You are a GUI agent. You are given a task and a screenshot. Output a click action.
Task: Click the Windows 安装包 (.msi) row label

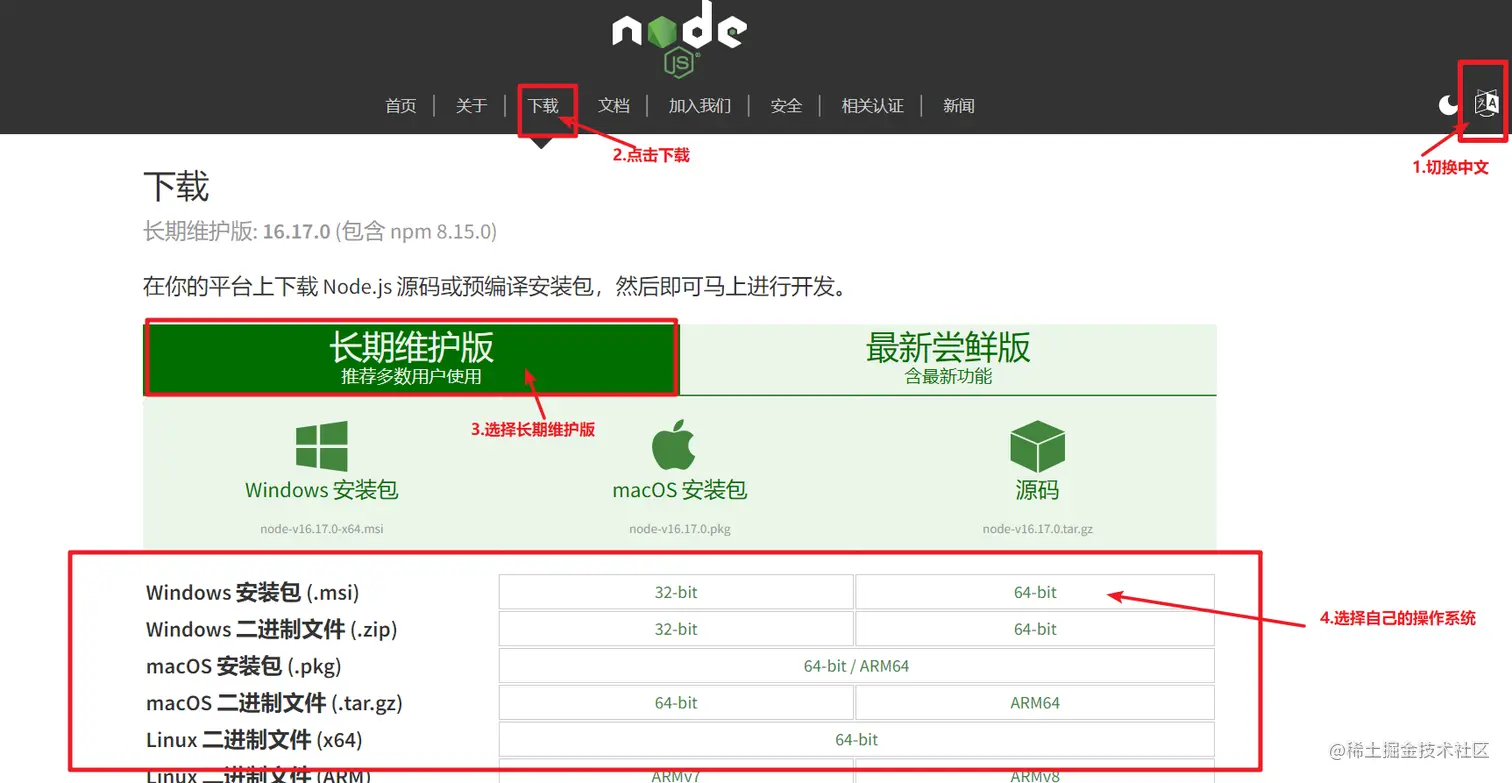(x=252, y=593)
